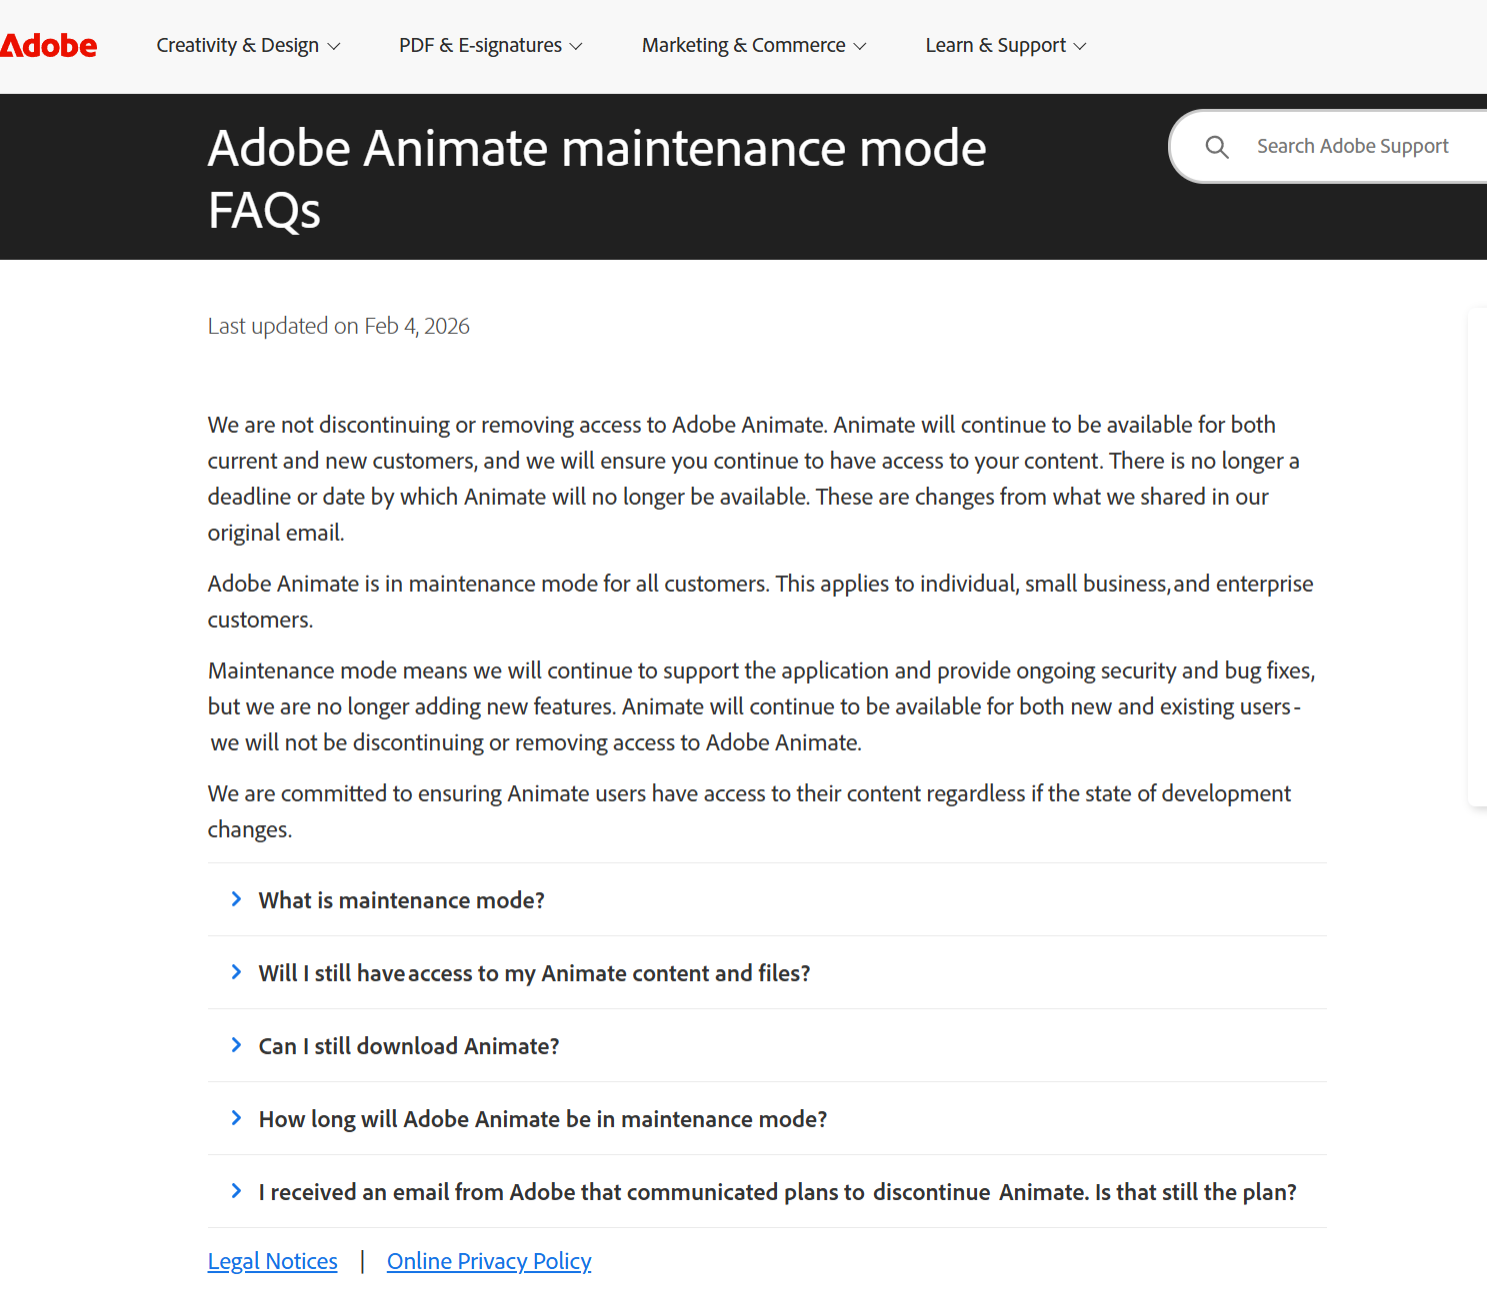Viewport: 1487px width, 1312px height.
Task: Open the Learn & Support menu
Action: pyautogui.click(x=995, y=46)
